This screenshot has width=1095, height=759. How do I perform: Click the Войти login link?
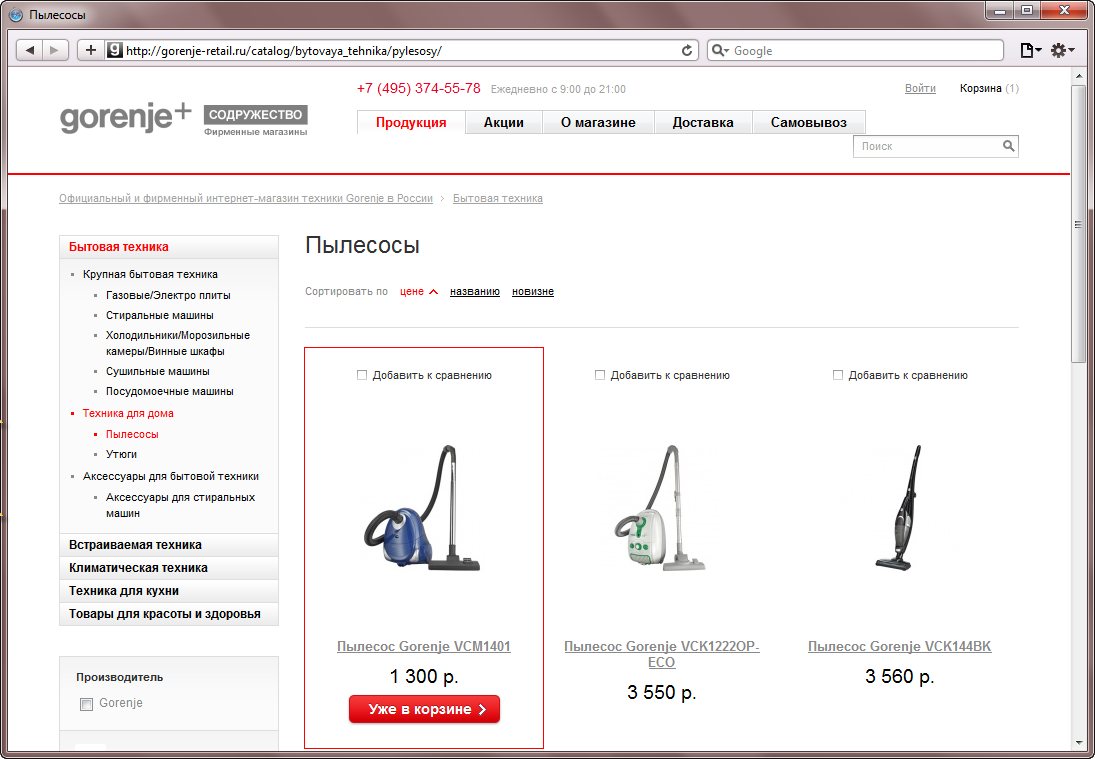(920, 88)
